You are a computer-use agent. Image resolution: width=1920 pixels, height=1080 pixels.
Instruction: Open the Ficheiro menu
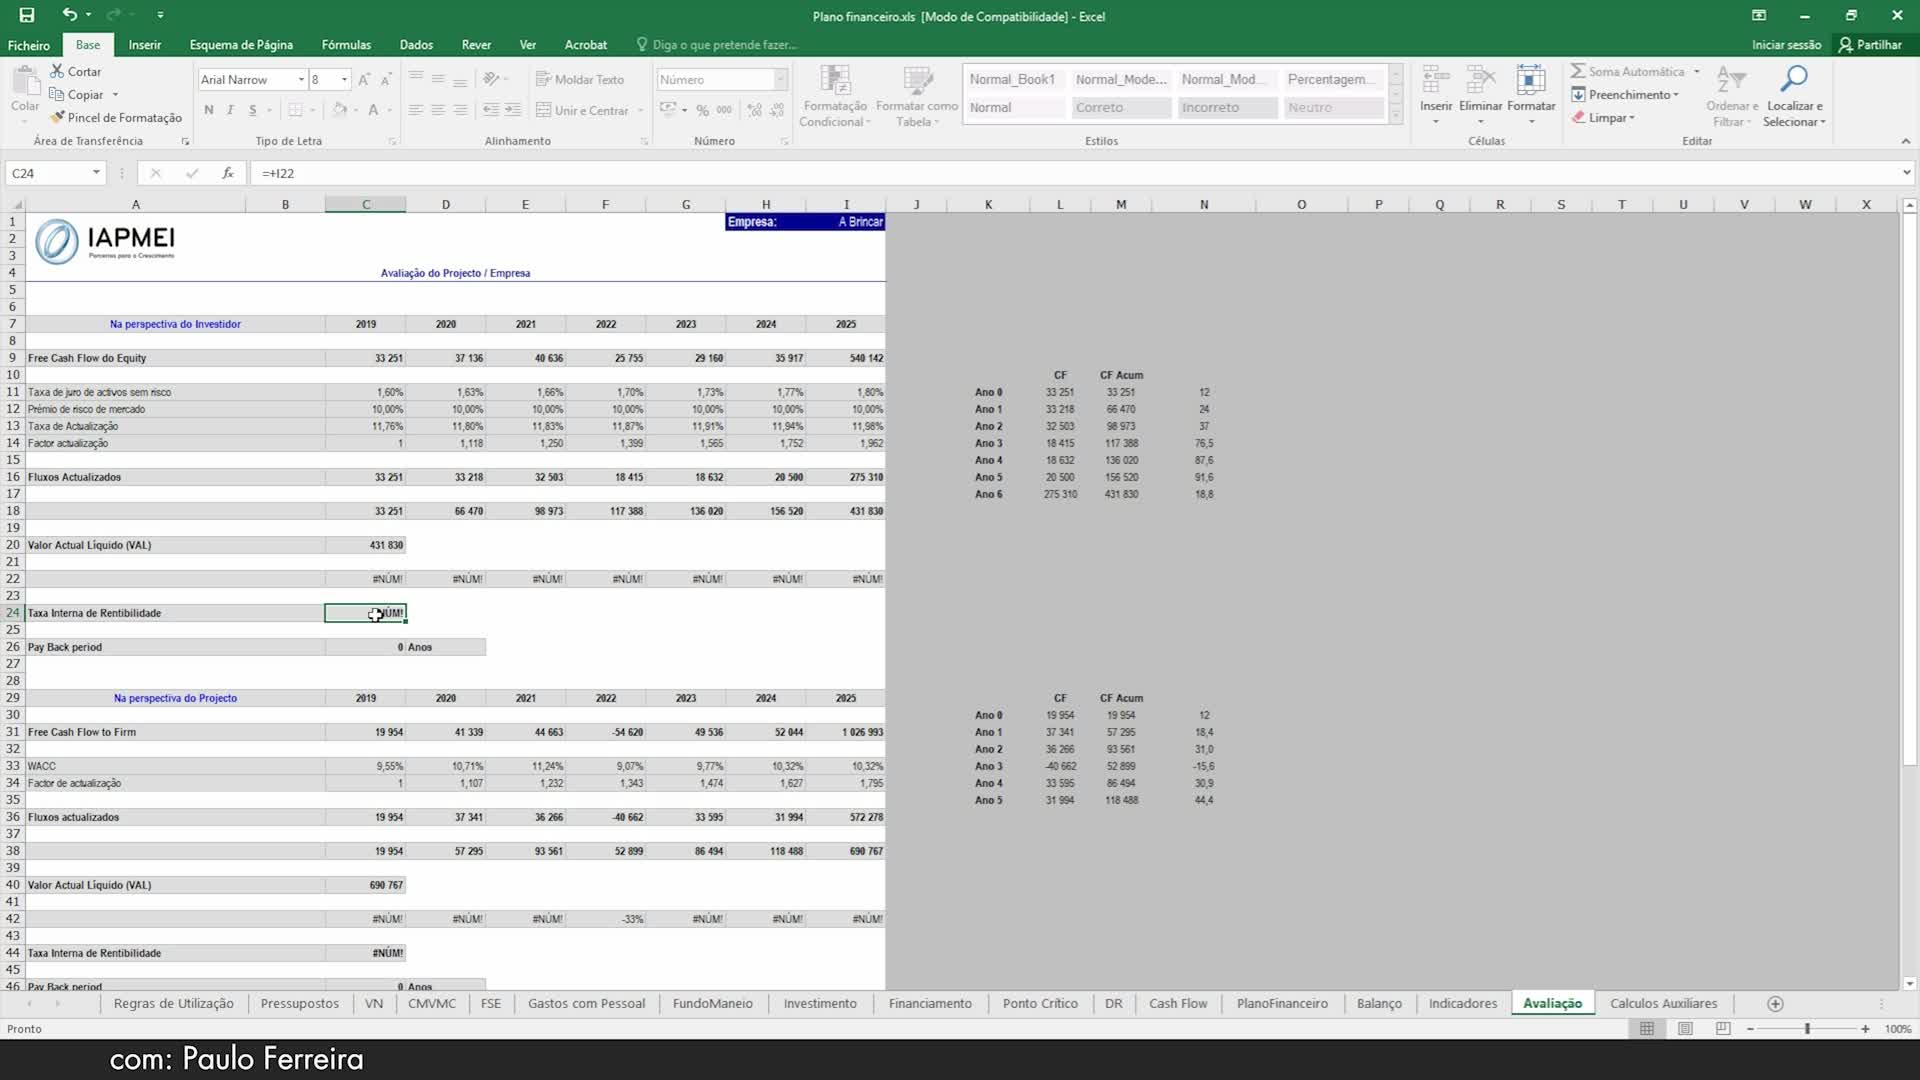29,45
